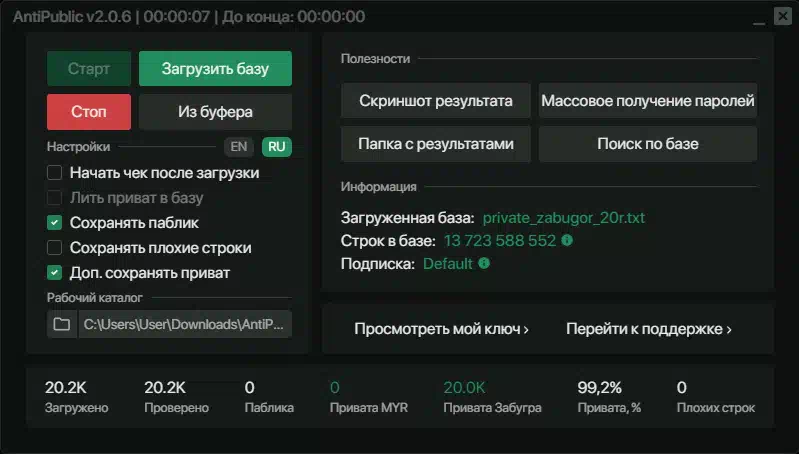Screen dimensions: 799x454
Task: Close the AntiPublic window
Action: pos(783,16)
